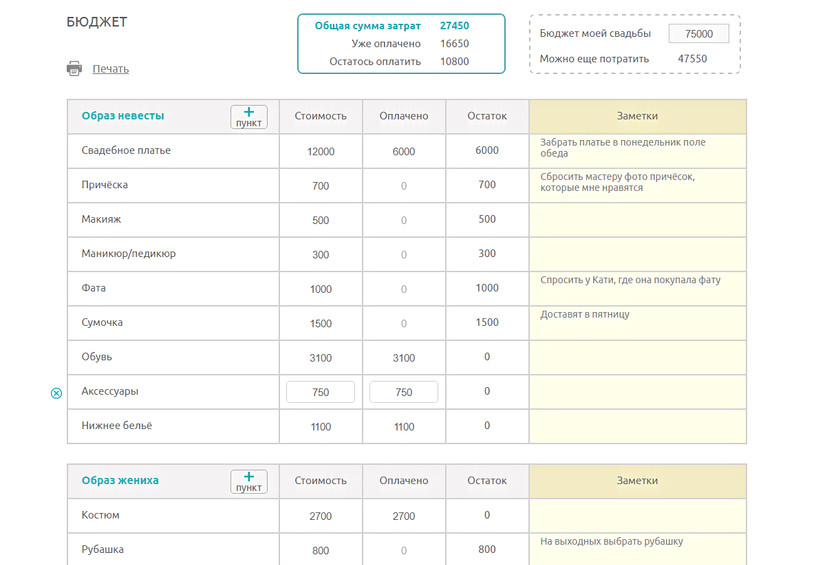Select the Аксессуары row label
The height and width of the screenshot is (565, 816).
click(110, 391)
